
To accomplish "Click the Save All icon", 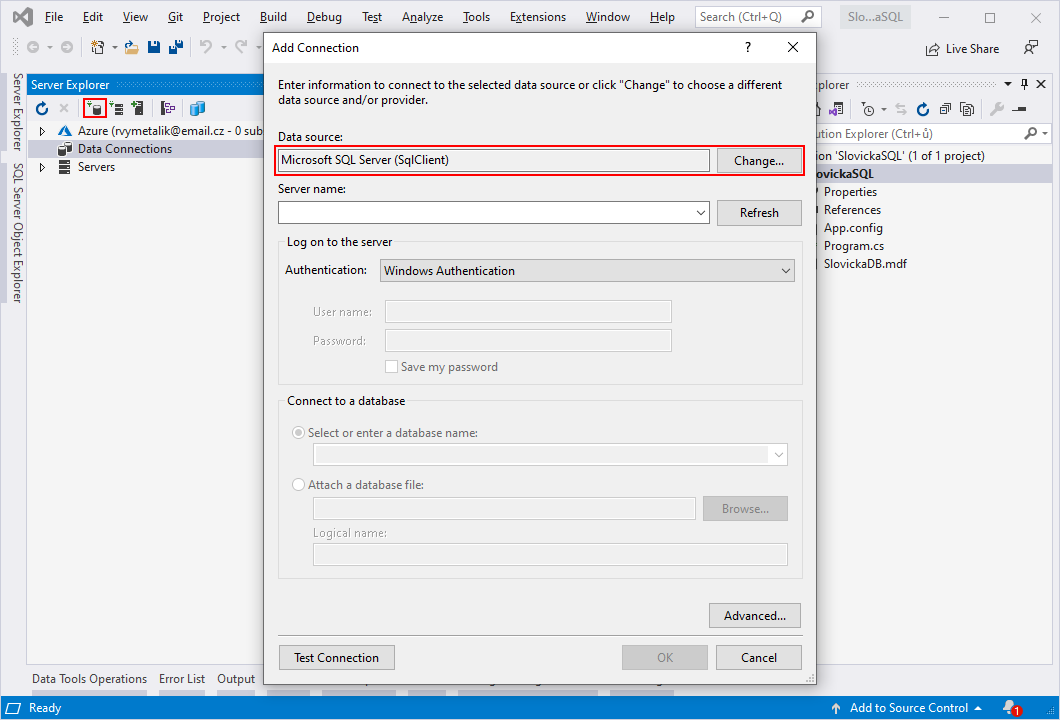I will (176, 47).
